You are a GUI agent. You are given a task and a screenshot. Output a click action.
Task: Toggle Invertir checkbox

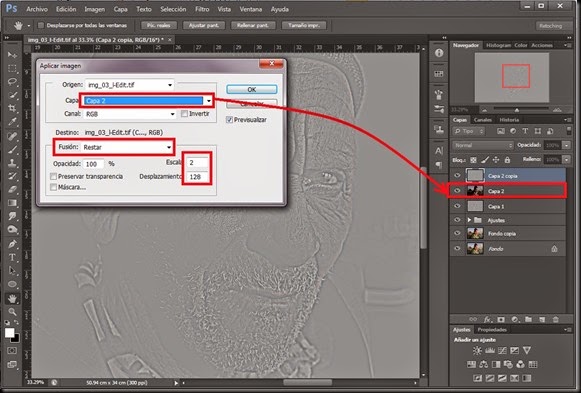[x=184, y=114]
